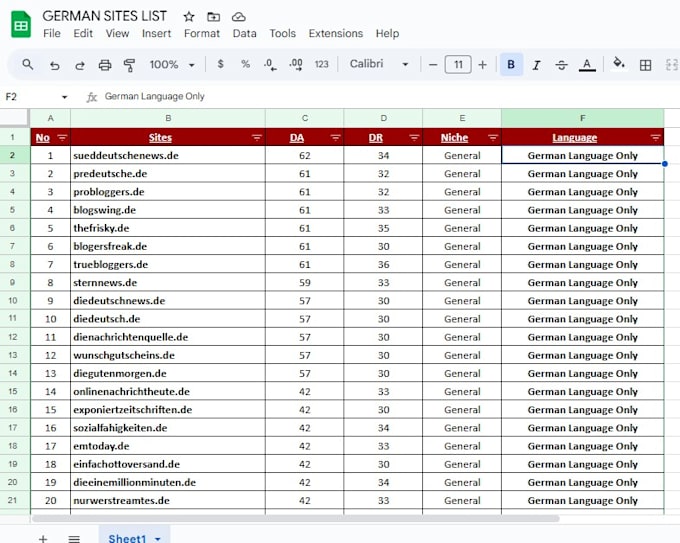This screenshot has height=543, width=680.
Task: Open the Google Sheets home icon
Action: click(x=21, y=25)
